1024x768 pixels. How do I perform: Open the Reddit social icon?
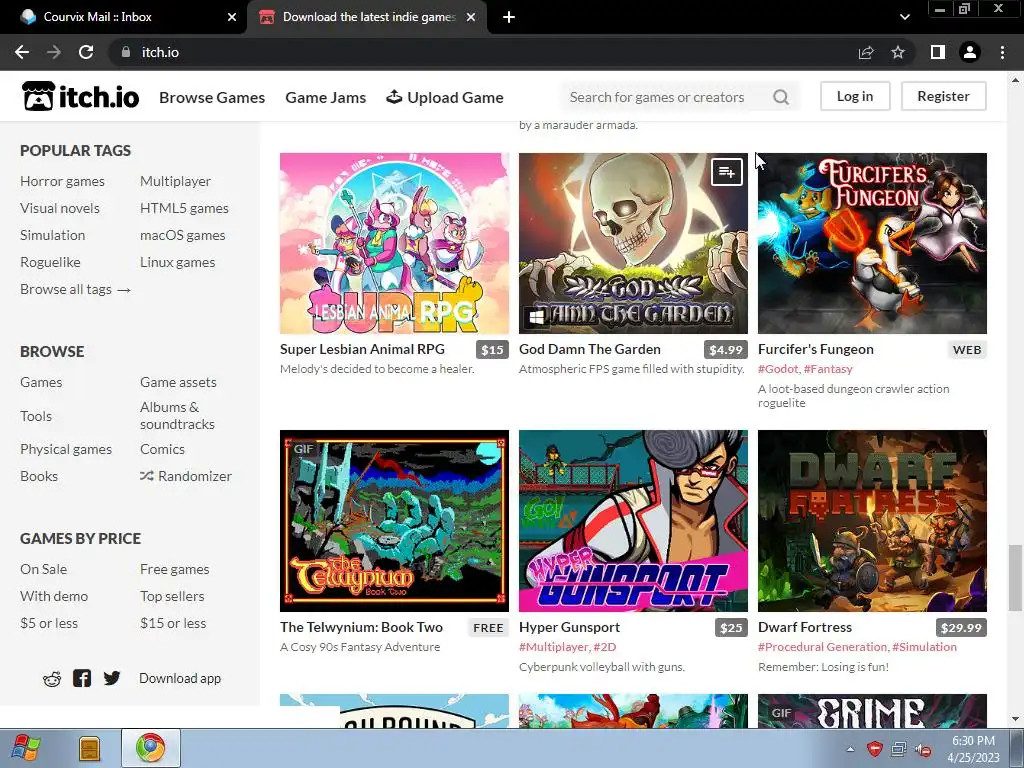pos(52,679)
